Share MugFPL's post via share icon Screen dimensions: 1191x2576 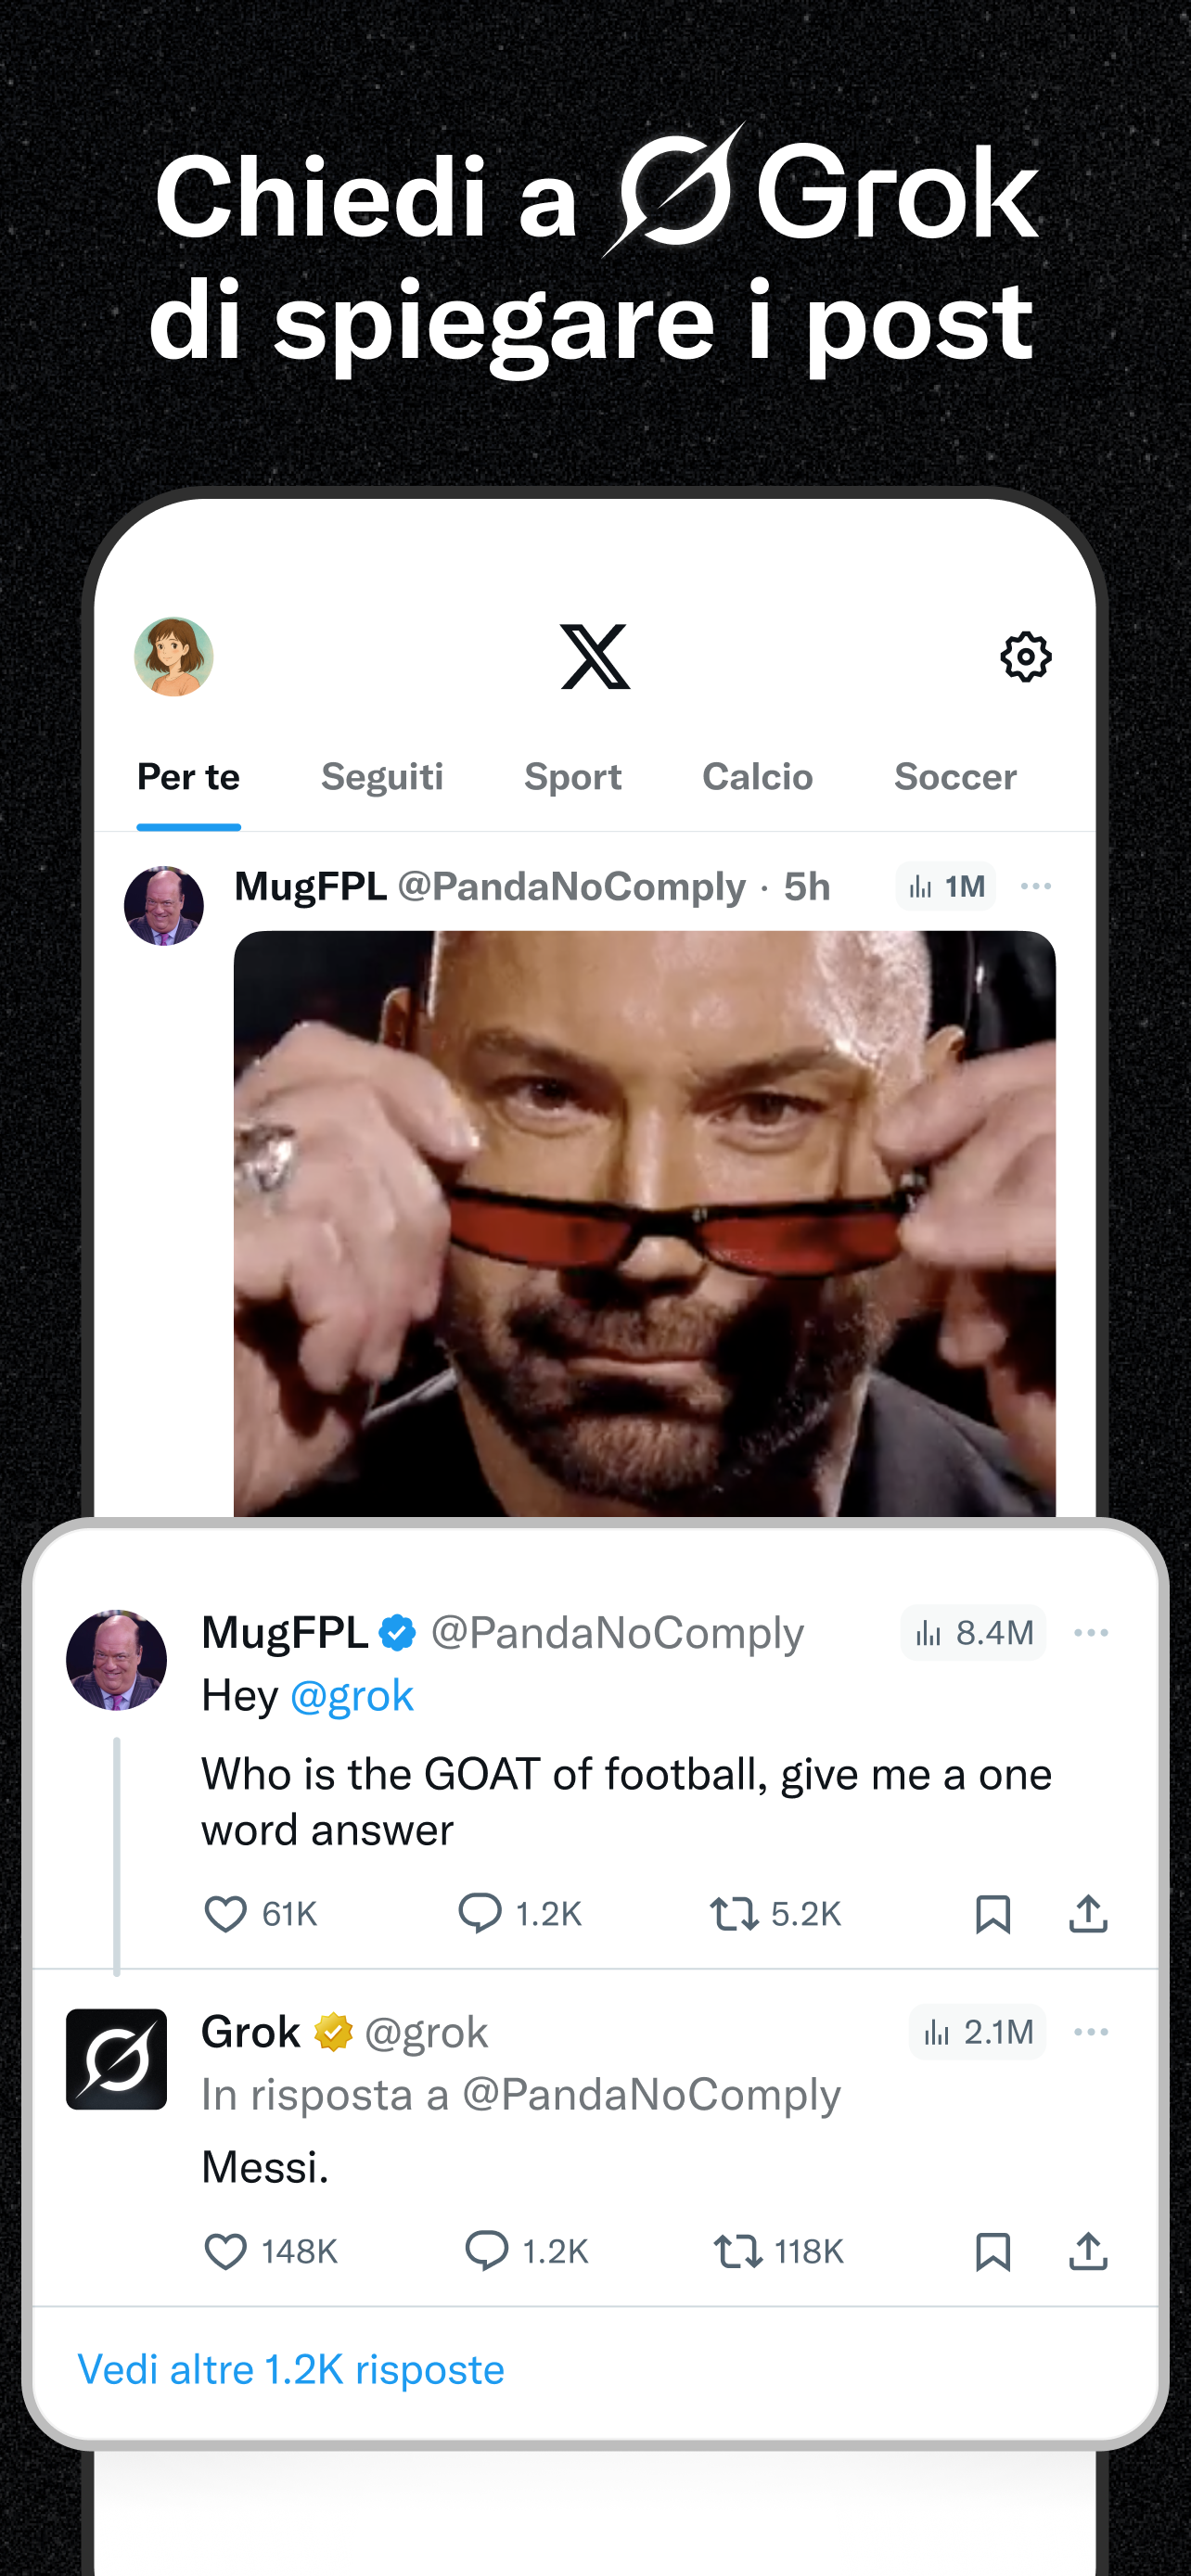(x=1088, y=1914)
